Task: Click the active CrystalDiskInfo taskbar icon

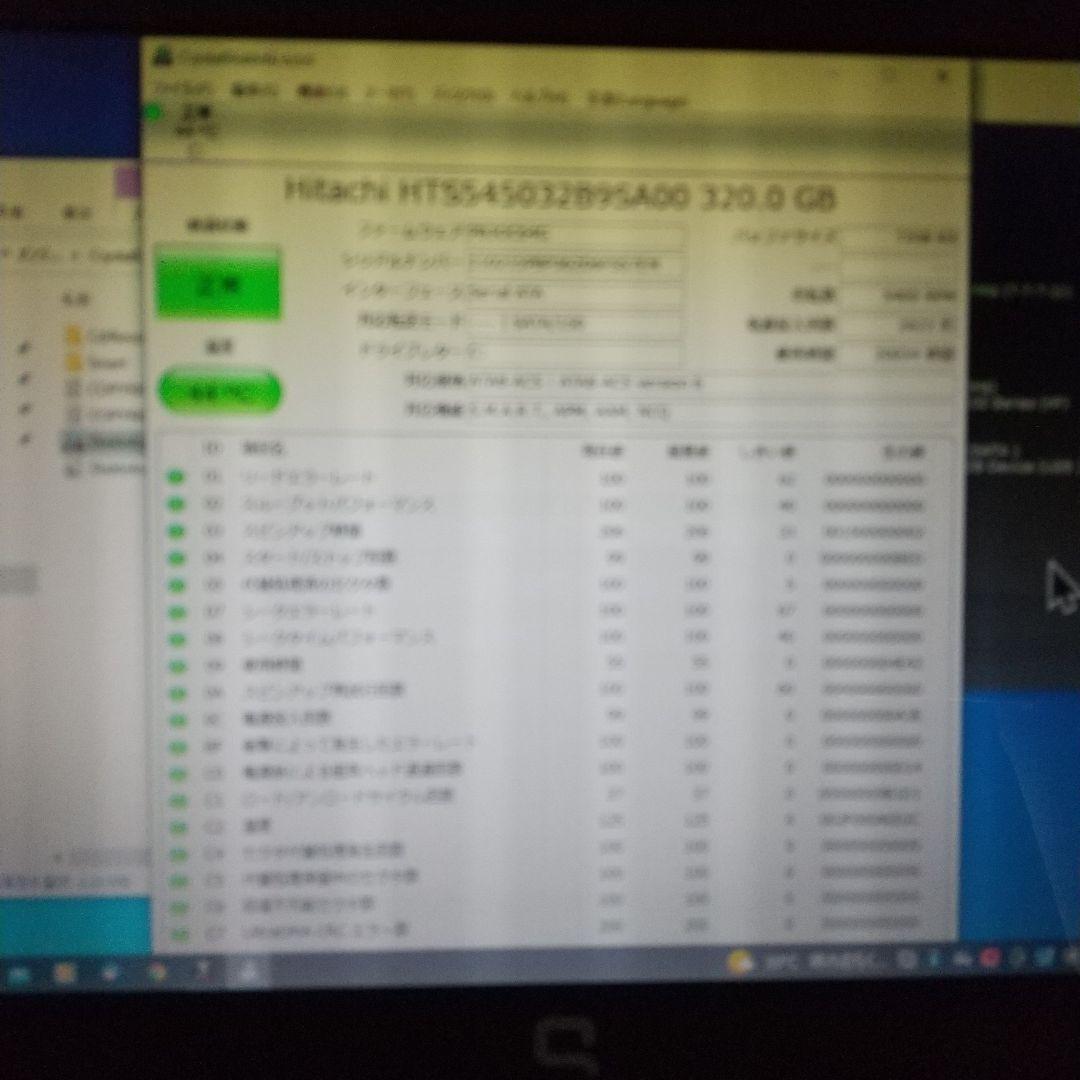Action: coord(249,971)
